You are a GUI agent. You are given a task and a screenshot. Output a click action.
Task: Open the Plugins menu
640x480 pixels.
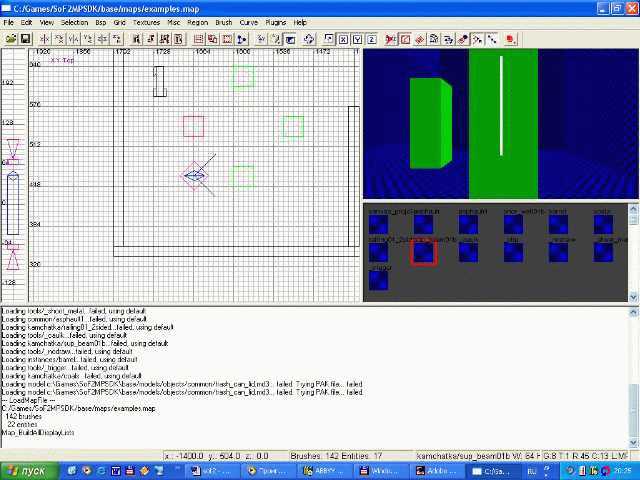(276, 22)
